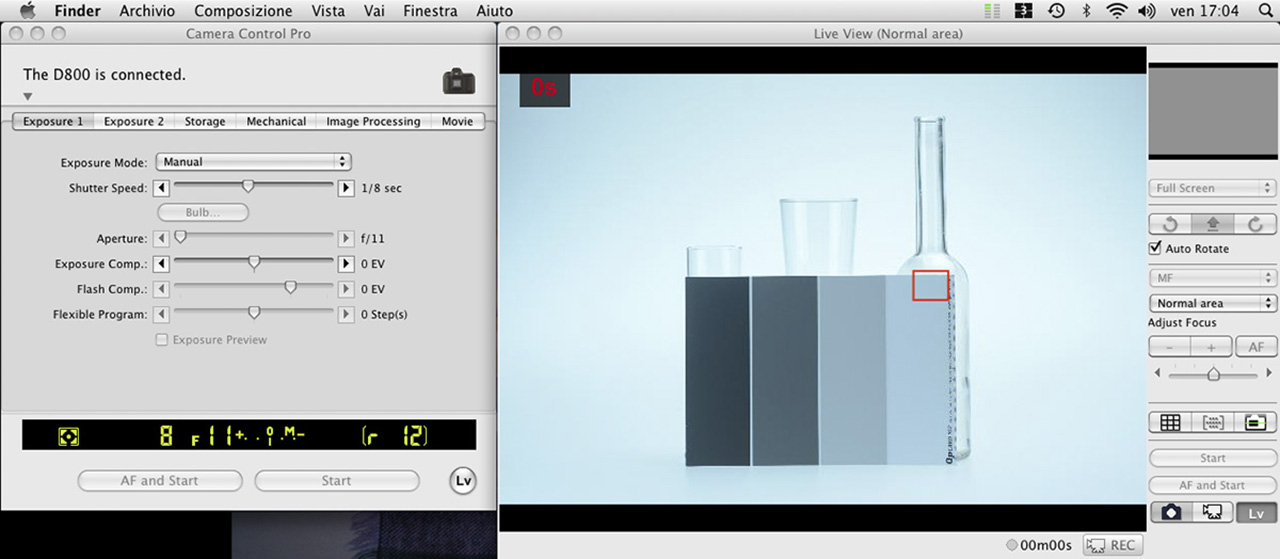The image size is (1280, 559).
Task: Increase shutter speed with right arrow
Action: click(346, 187)
